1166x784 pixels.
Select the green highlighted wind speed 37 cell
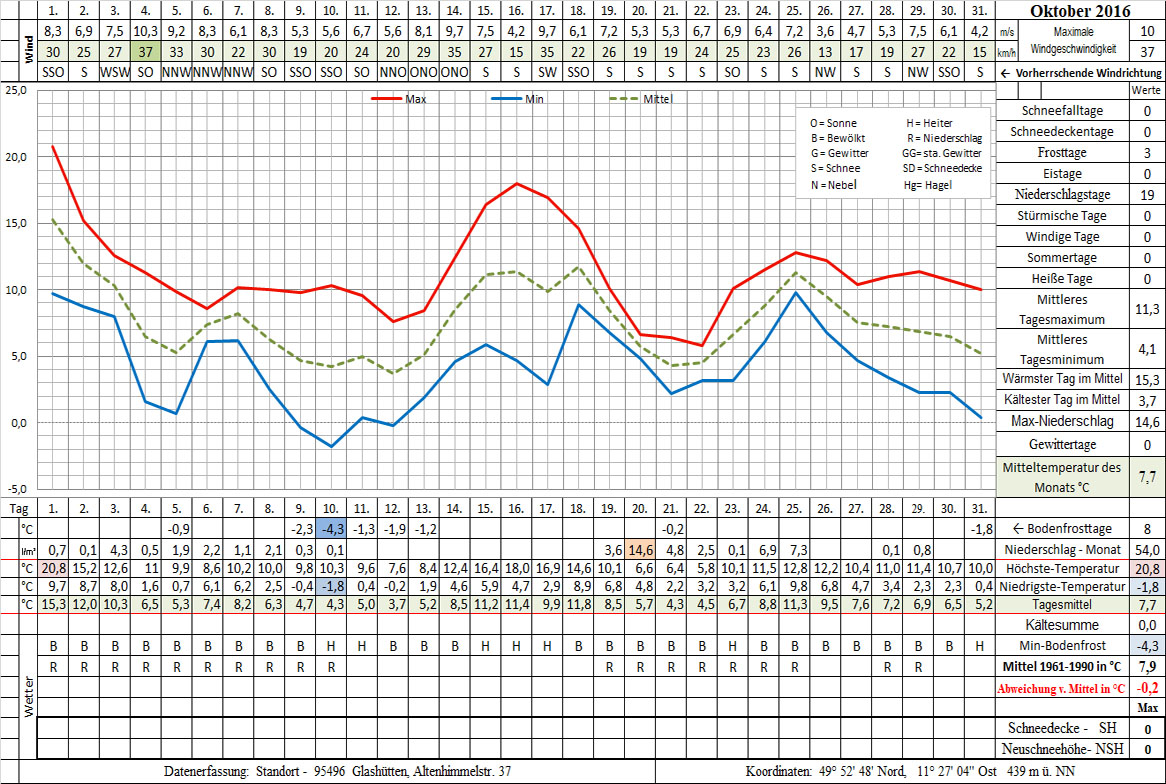pos(146,52)
